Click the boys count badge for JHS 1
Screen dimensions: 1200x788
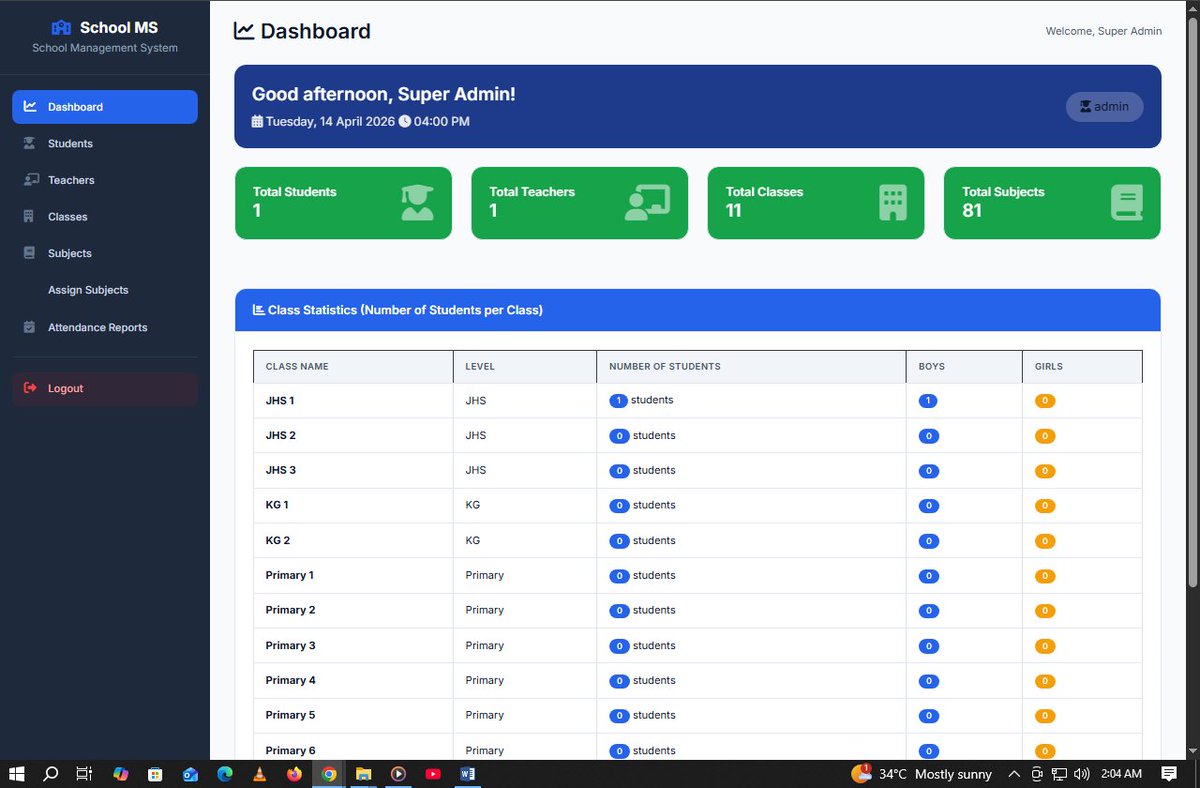coord(929,401)
